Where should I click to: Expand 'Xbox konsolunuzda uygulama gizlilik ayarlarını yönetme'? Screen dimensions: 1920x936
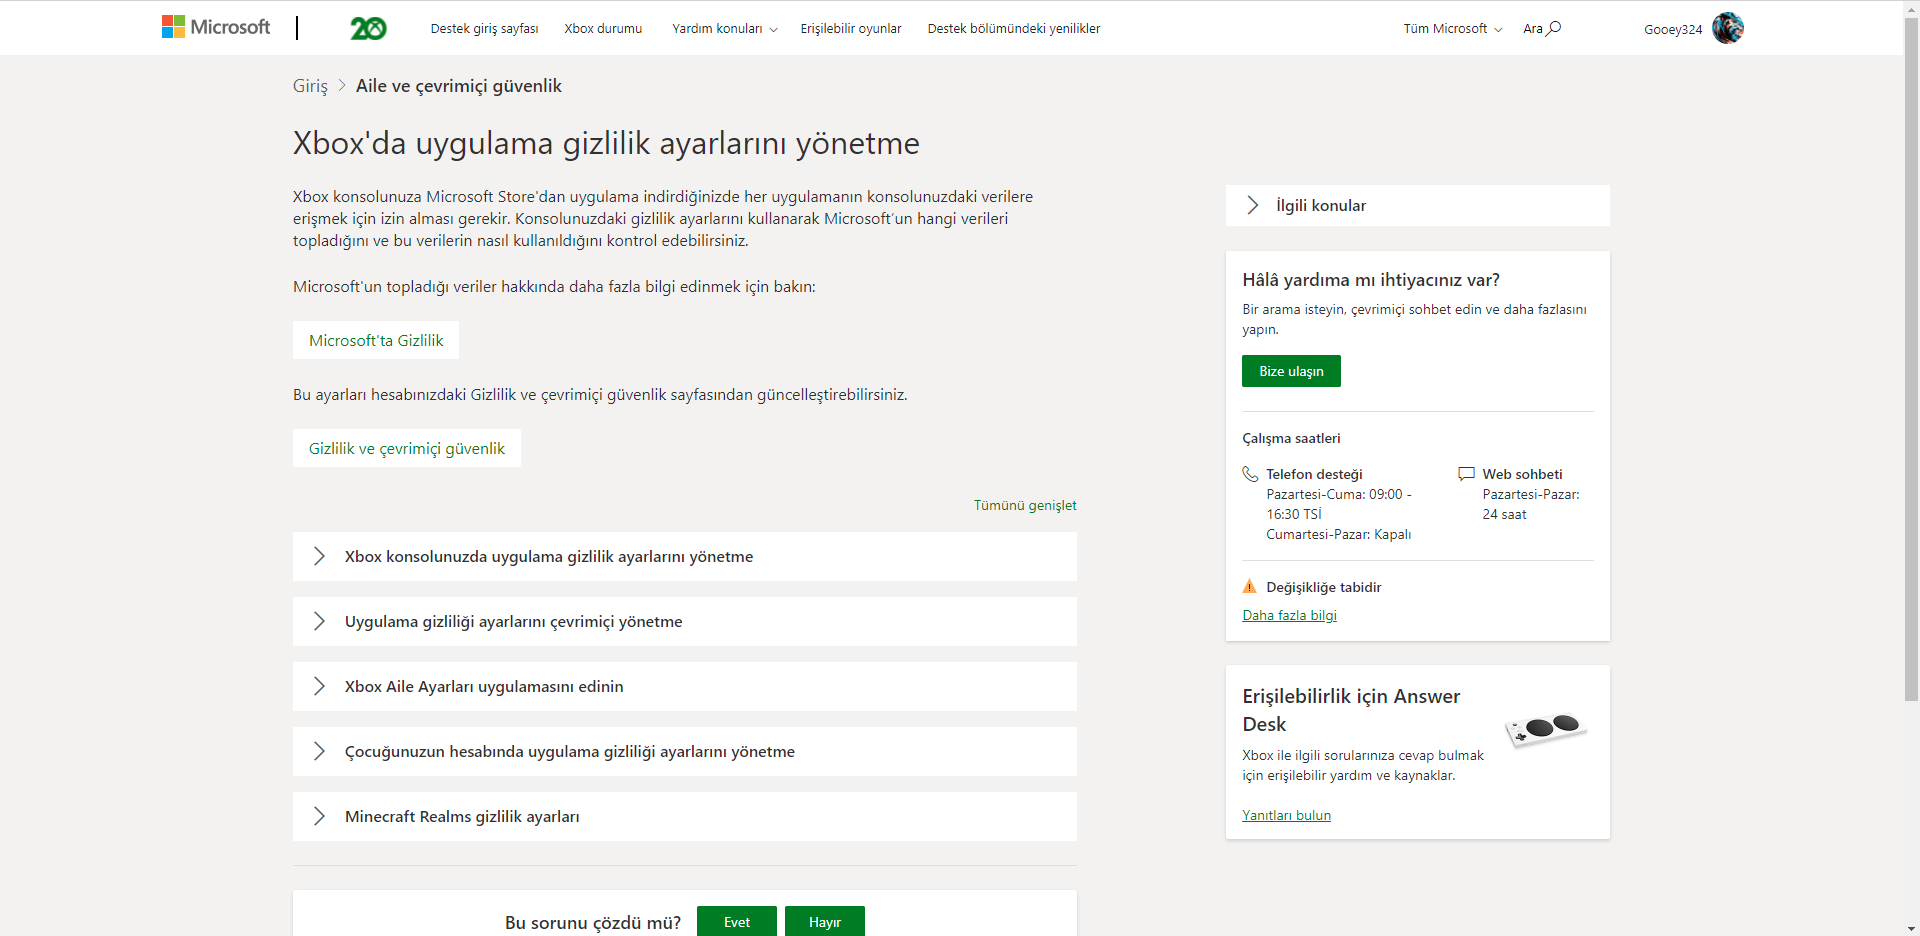pyautogui.click(x=685, y=556)
